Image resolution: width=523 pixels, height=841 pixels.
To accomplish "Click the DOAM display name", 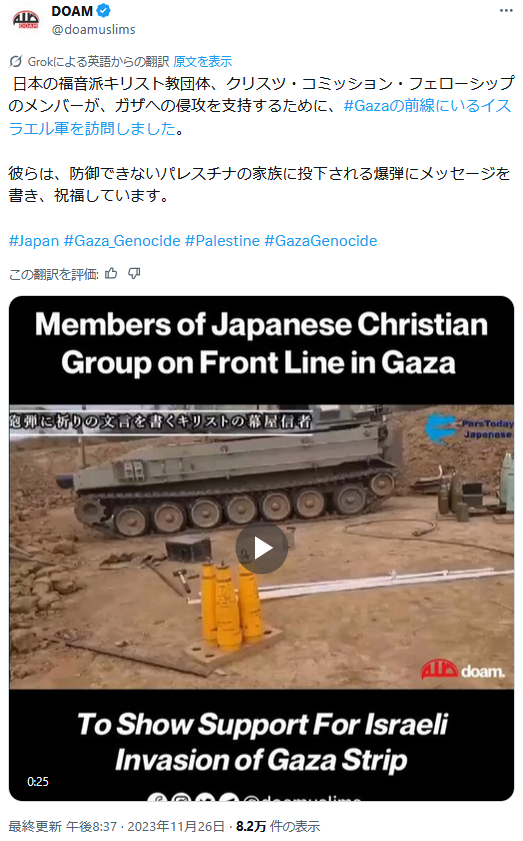I will tap(72, 11).
